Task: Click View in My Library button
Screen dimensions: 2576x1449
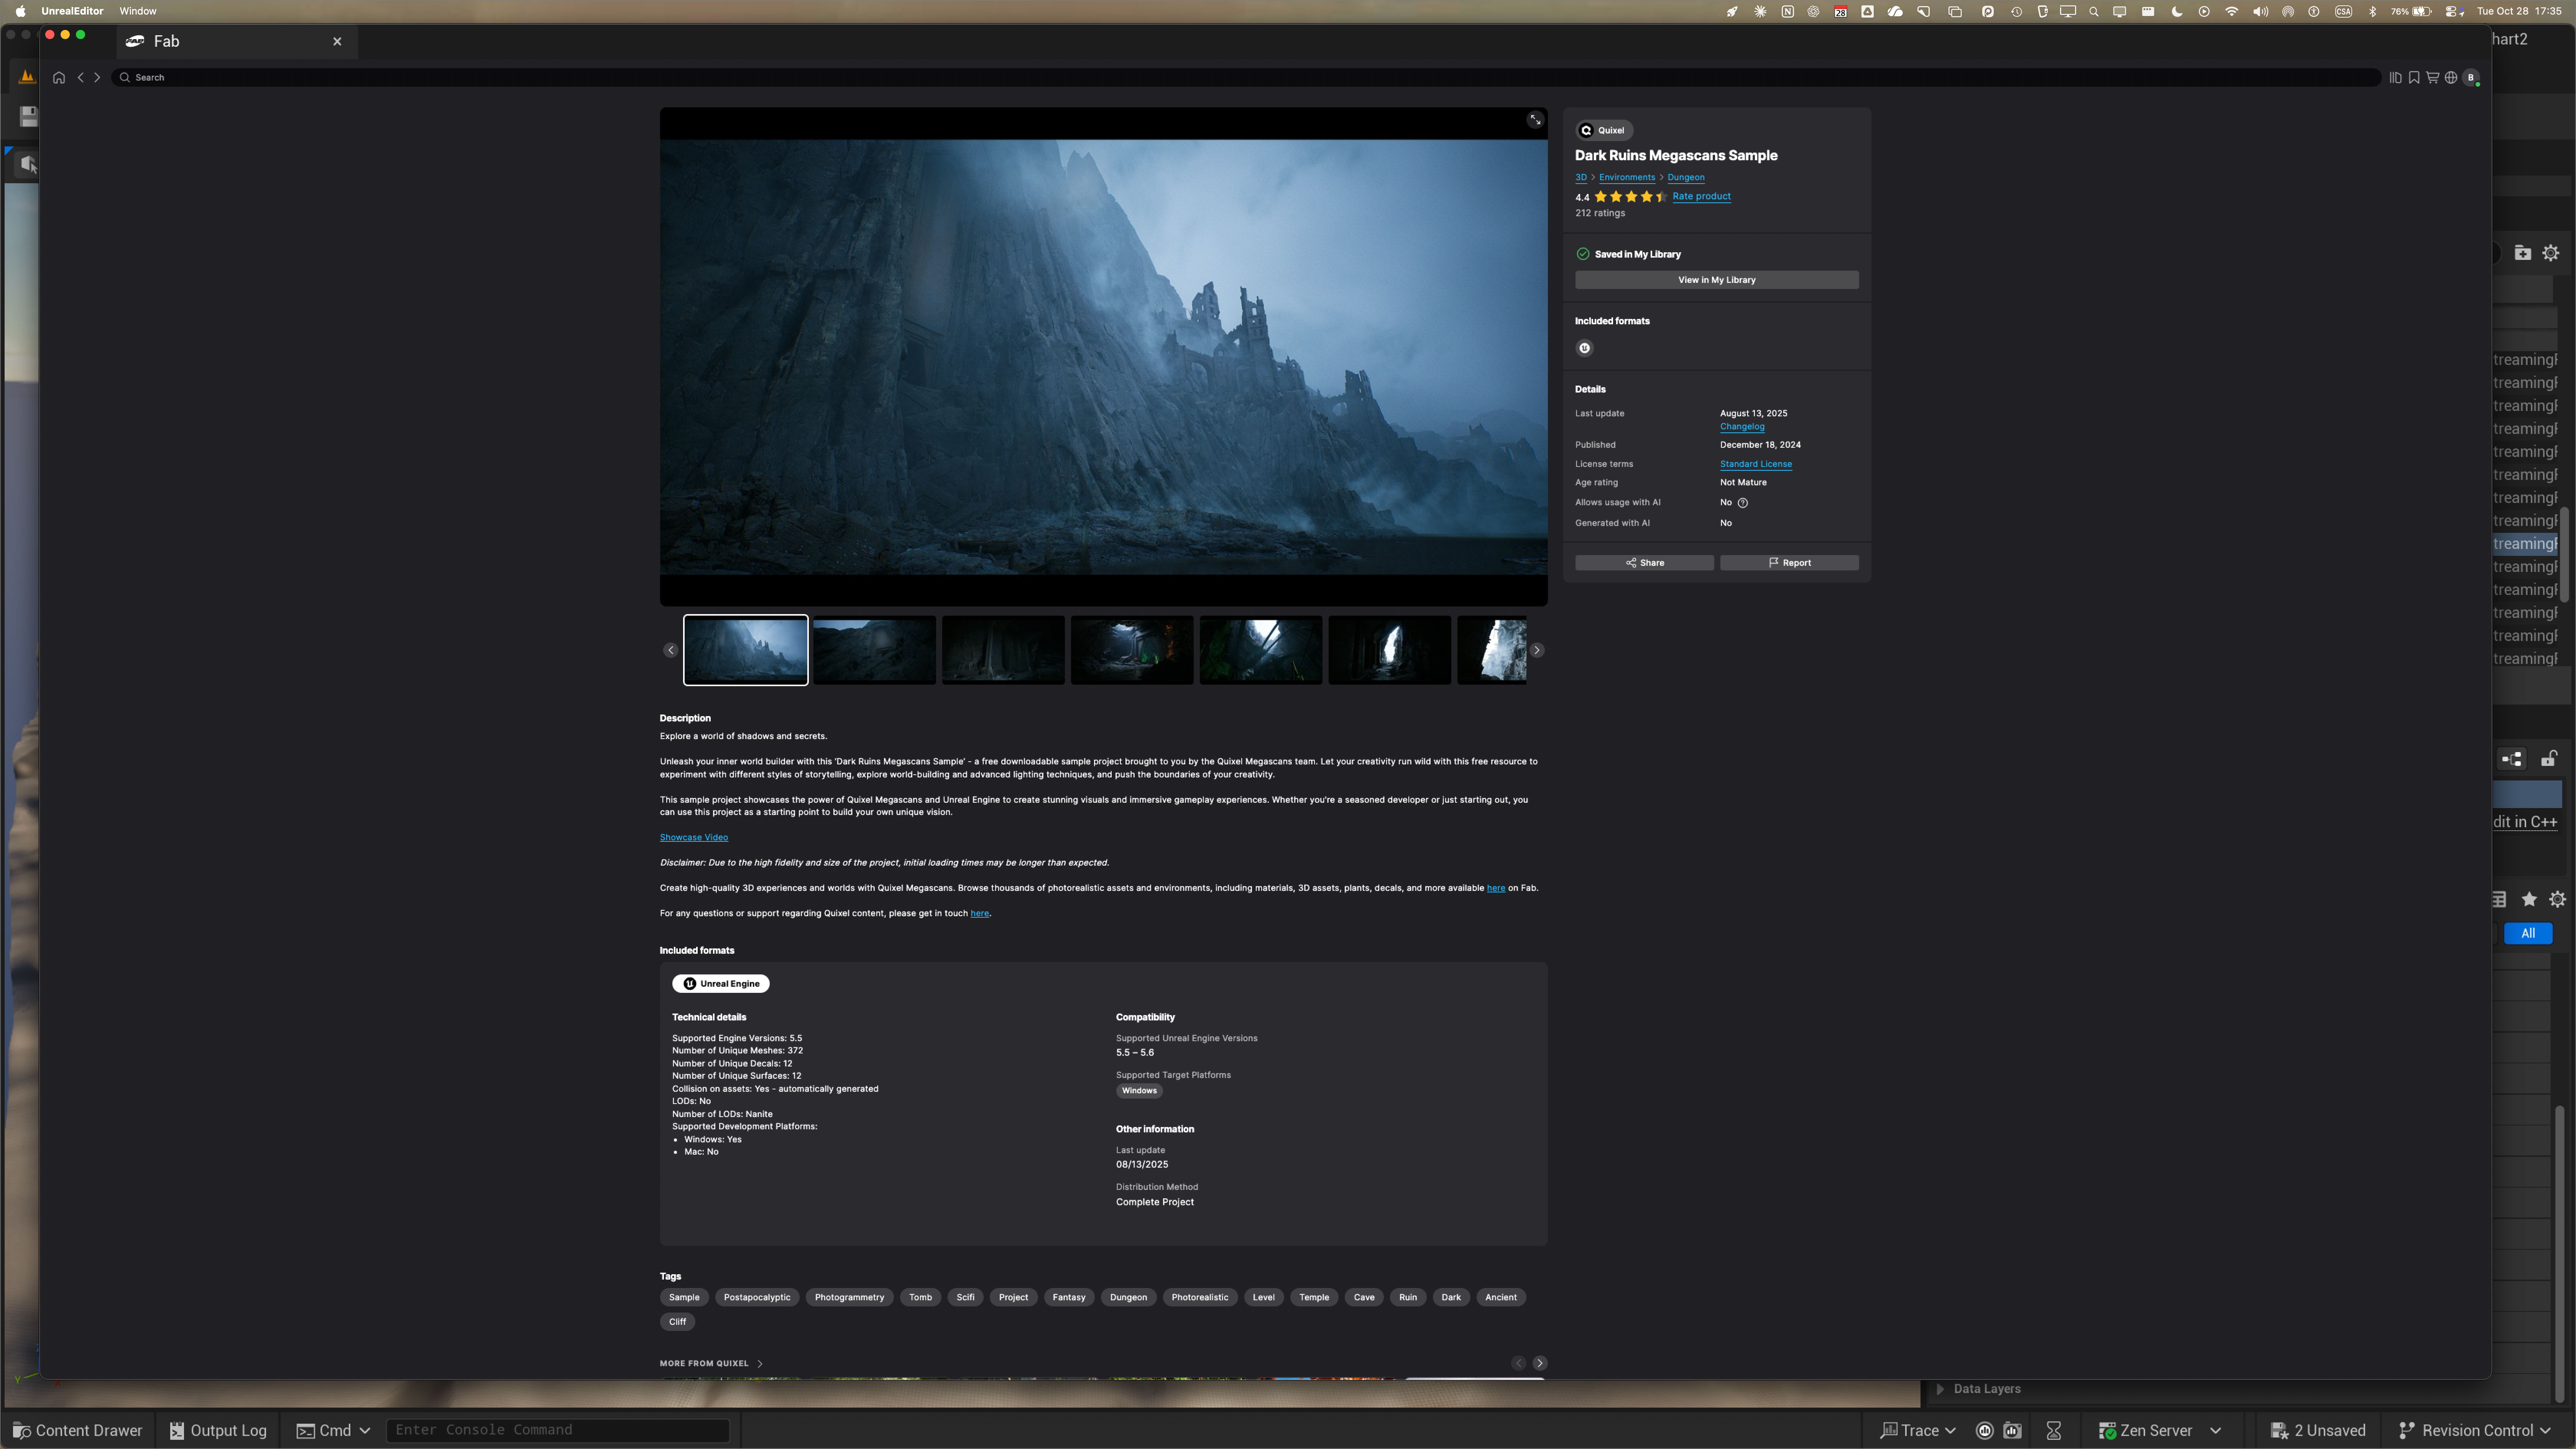Action: (x=1716, y=280)
